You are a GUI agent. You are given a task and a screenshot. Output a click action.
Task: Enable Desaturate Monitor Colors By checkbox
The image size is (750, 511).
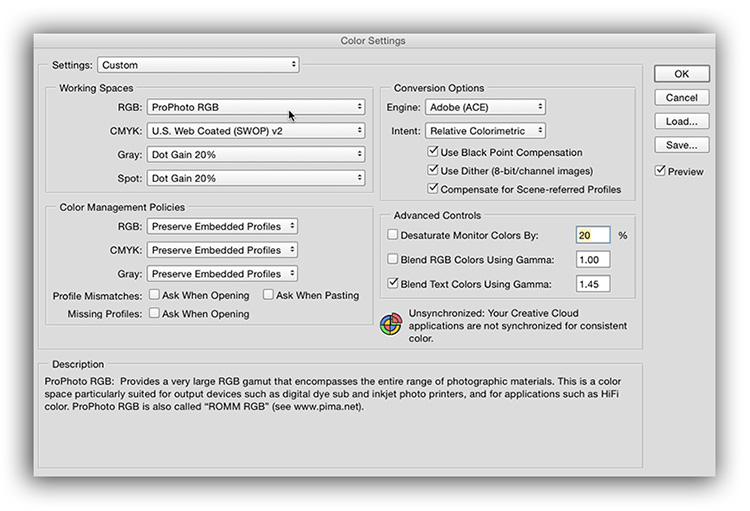pos(393,234)
